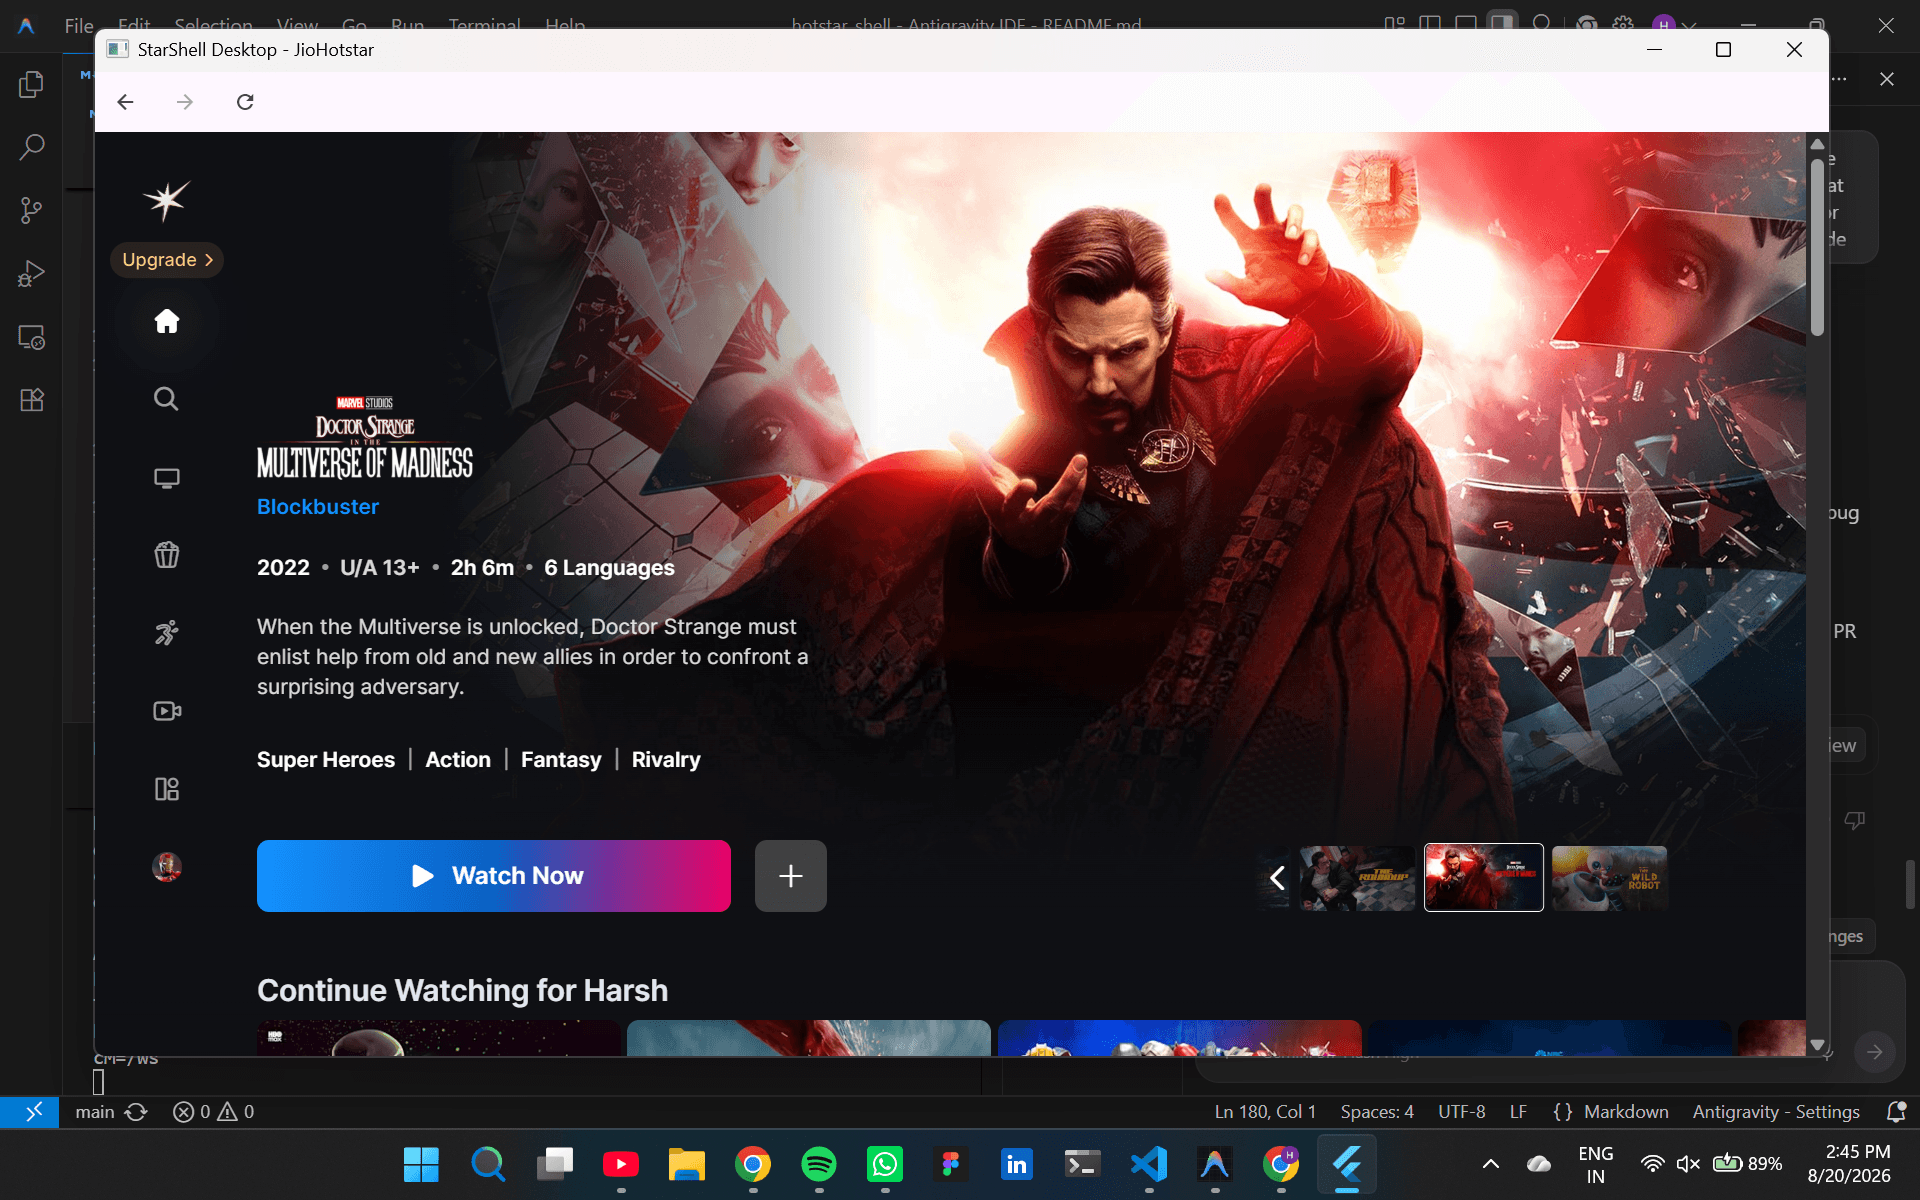1920x1200 pixels.
Task: Click the page scrollbar thumb in StarShell
Action: pyautogui.click(x=1817, y=247)
